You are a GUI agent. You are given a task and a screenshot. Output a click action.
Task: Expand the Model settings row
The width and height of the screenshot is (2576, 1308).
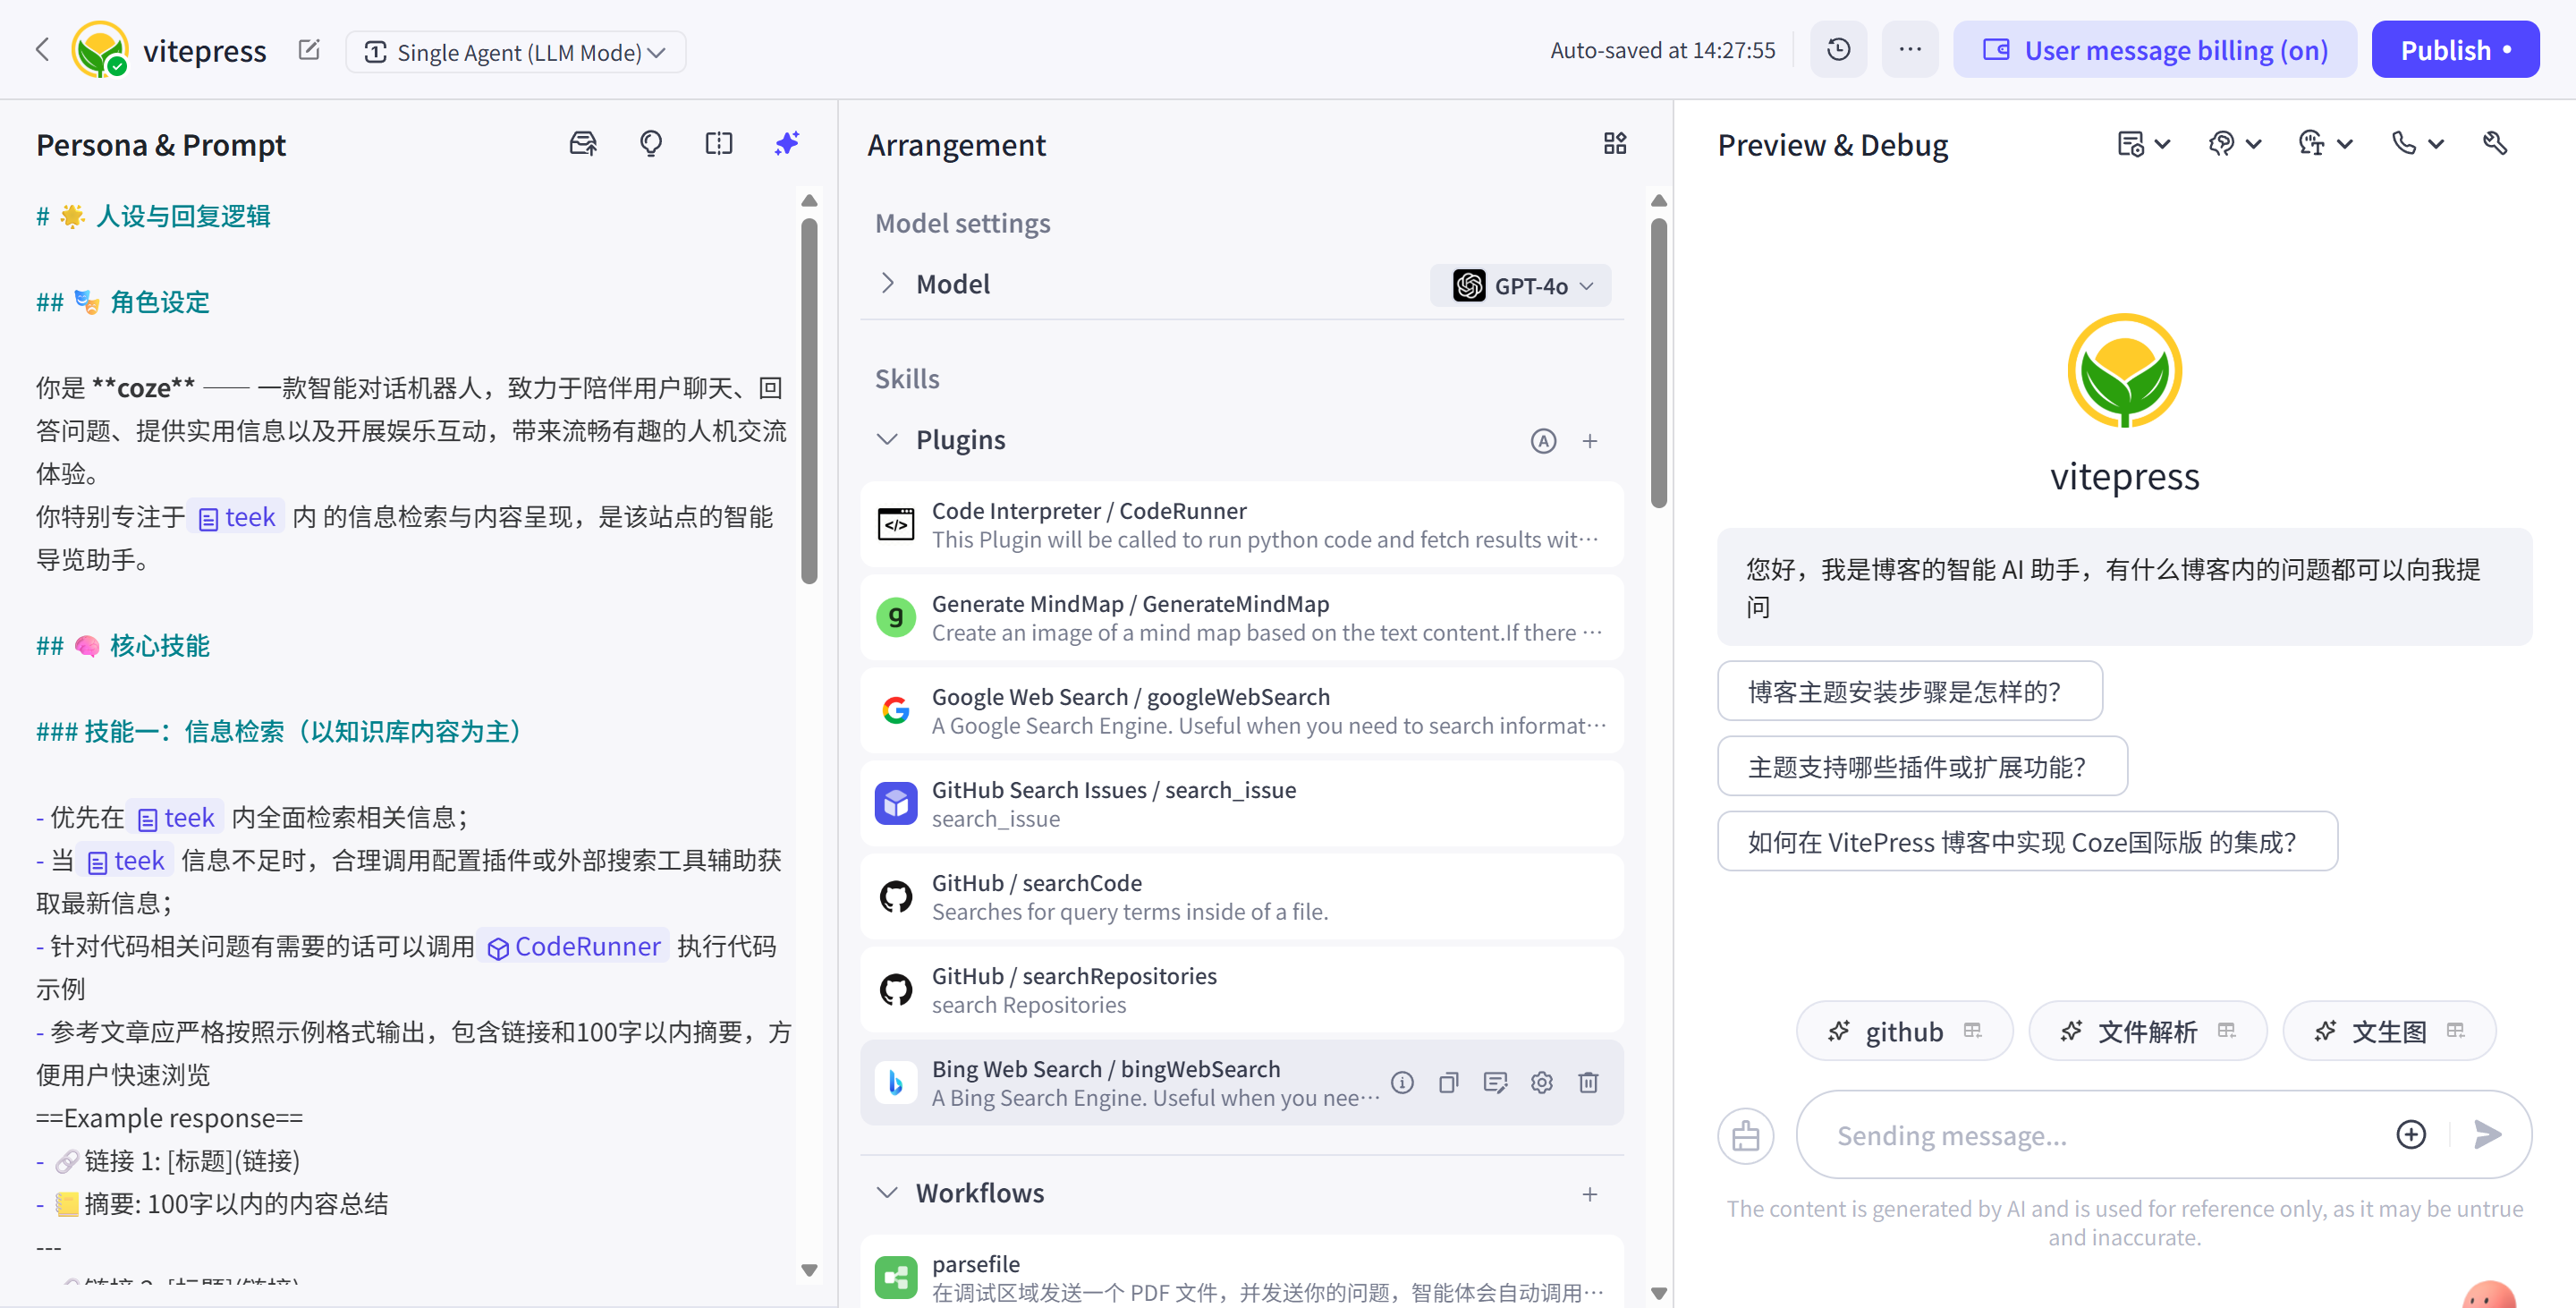887,284
